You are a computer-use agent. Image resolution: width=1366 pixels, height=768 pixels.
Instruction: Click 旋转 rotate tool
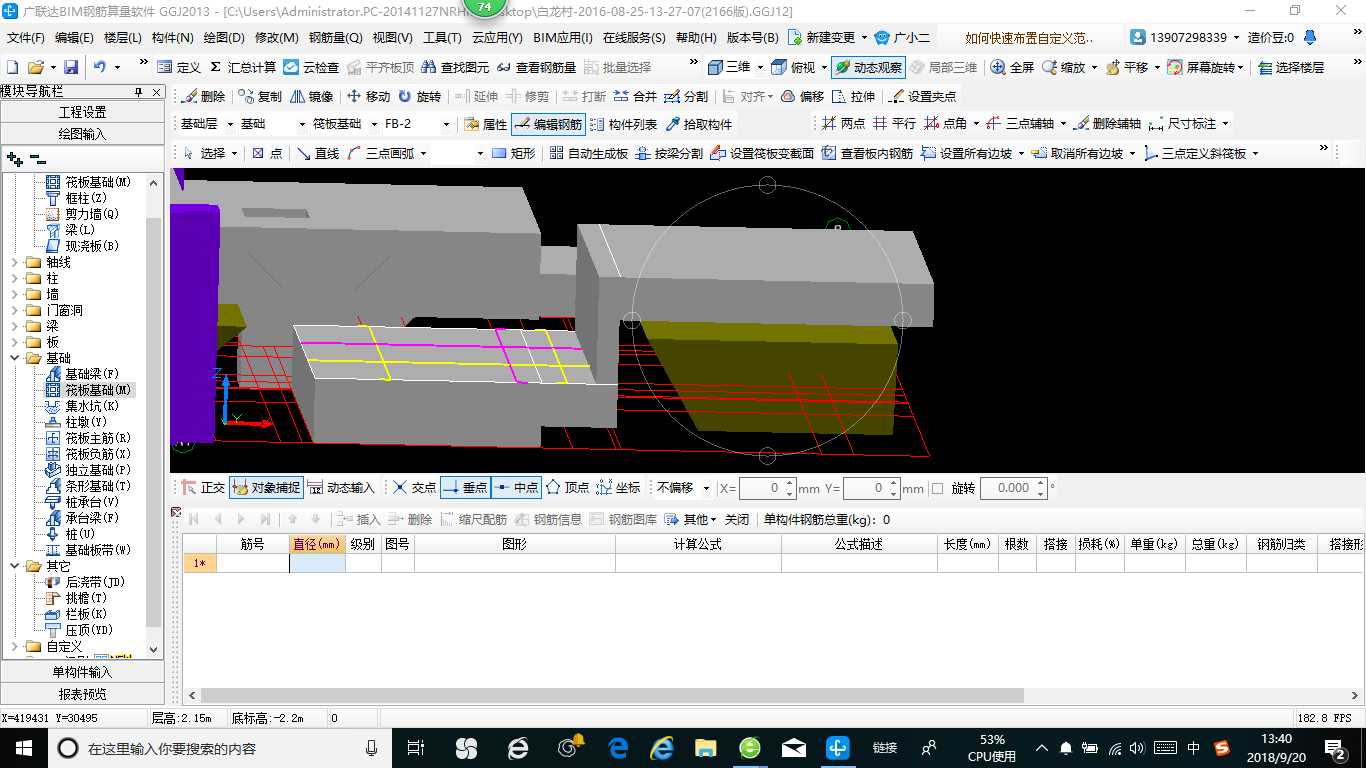coord(419,97)
